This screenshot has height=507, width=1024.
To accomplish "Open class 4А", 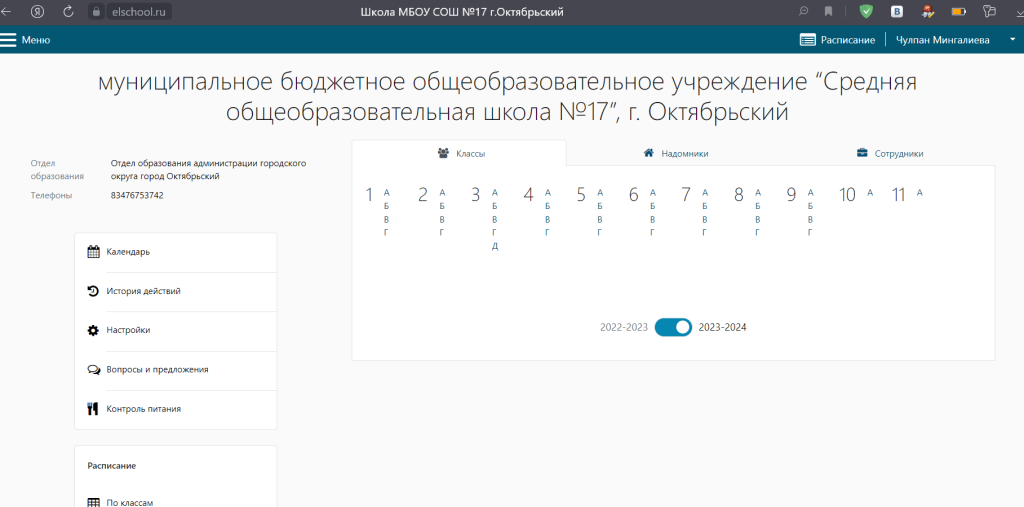I will pyautogui.click(x=547, y=193).
